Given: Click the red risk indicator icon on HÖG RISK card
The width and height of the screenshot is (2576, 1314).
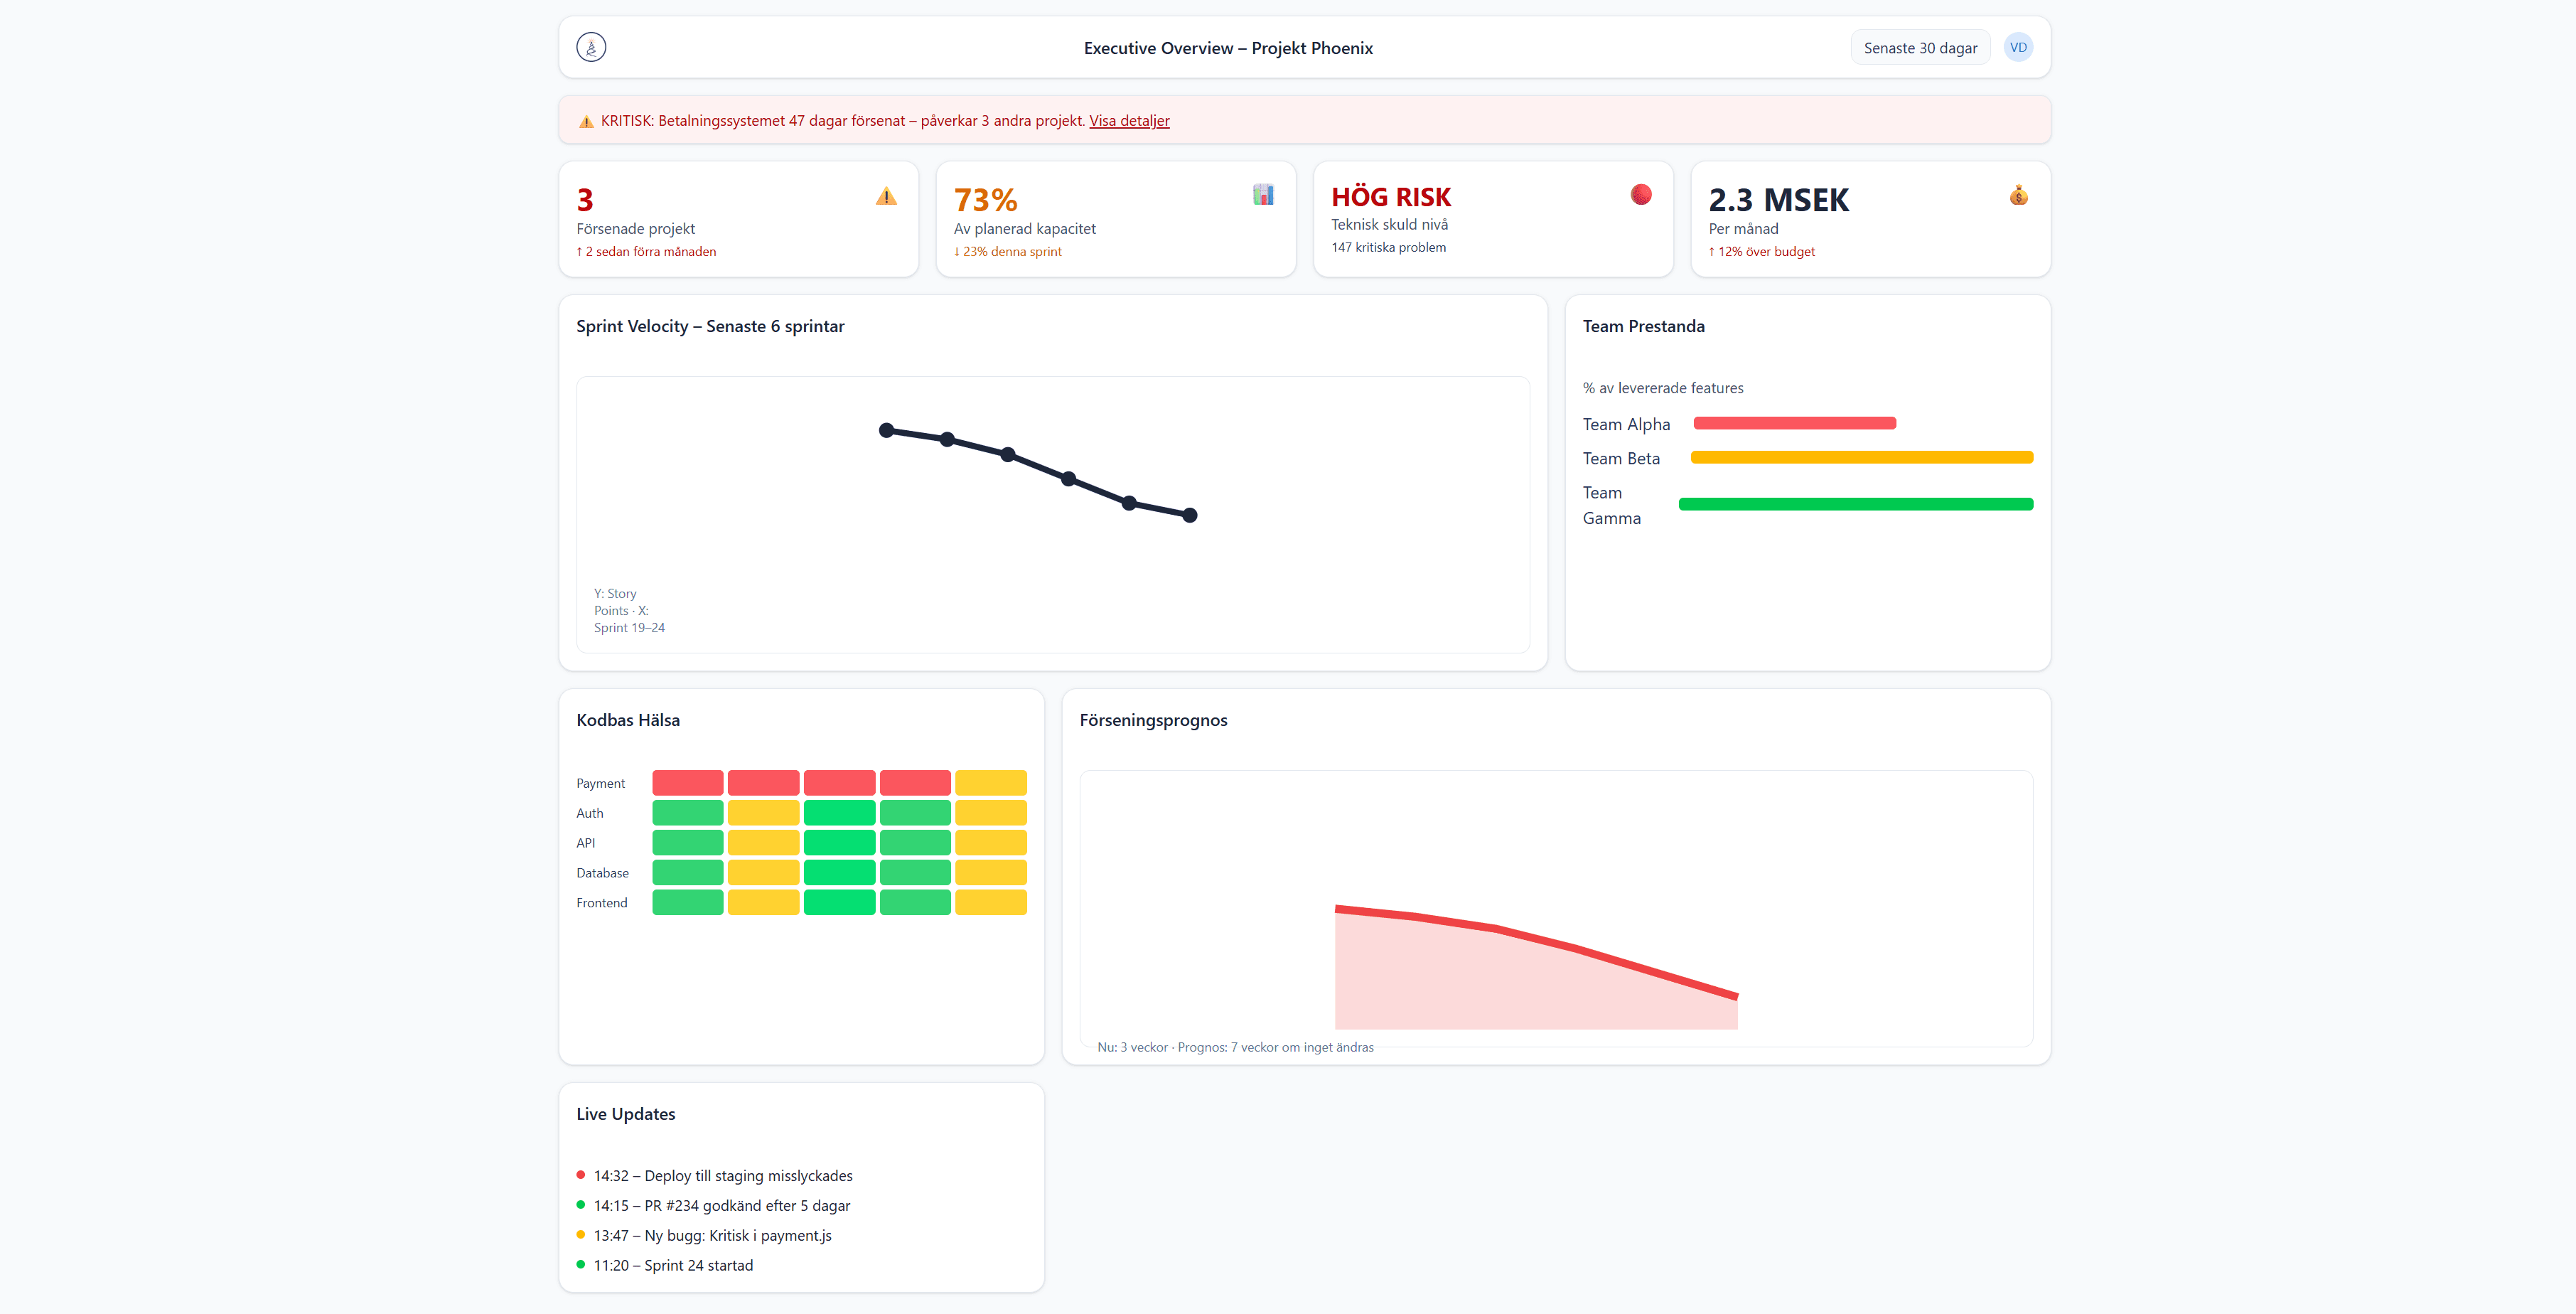Looking at the screenshot, I should tap(1640, 194).
